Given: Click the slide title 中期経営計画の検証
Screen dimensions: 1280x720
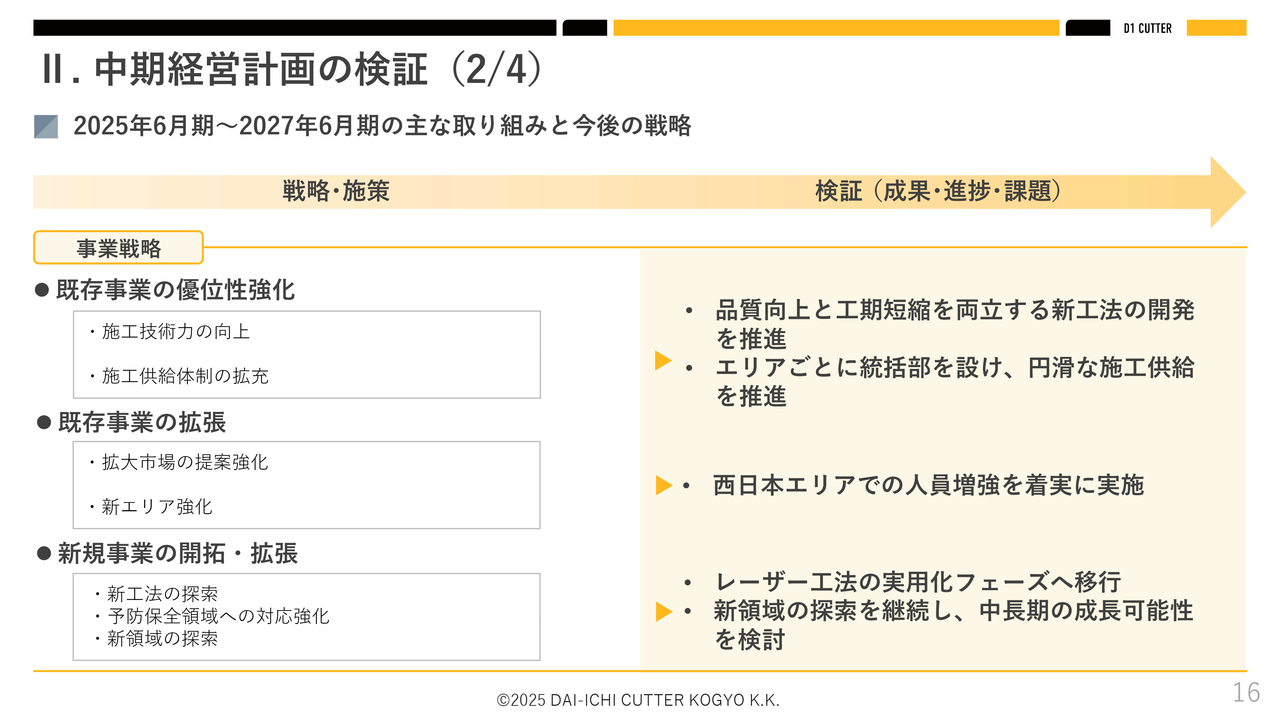Looking at the screenshot, I should 264,70.
